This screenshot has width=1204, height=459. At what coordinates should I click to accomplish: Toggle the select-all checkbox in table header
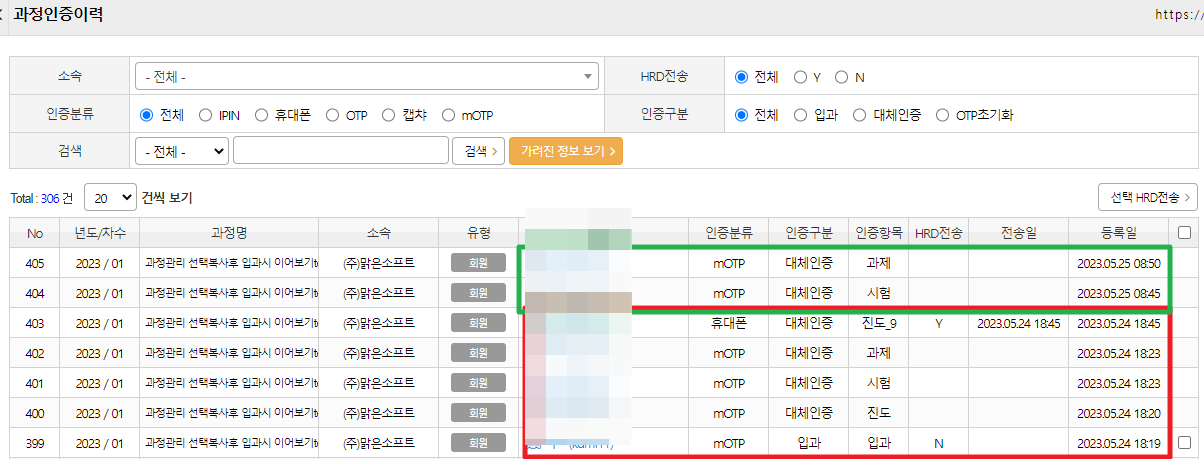pos(1185,233)
